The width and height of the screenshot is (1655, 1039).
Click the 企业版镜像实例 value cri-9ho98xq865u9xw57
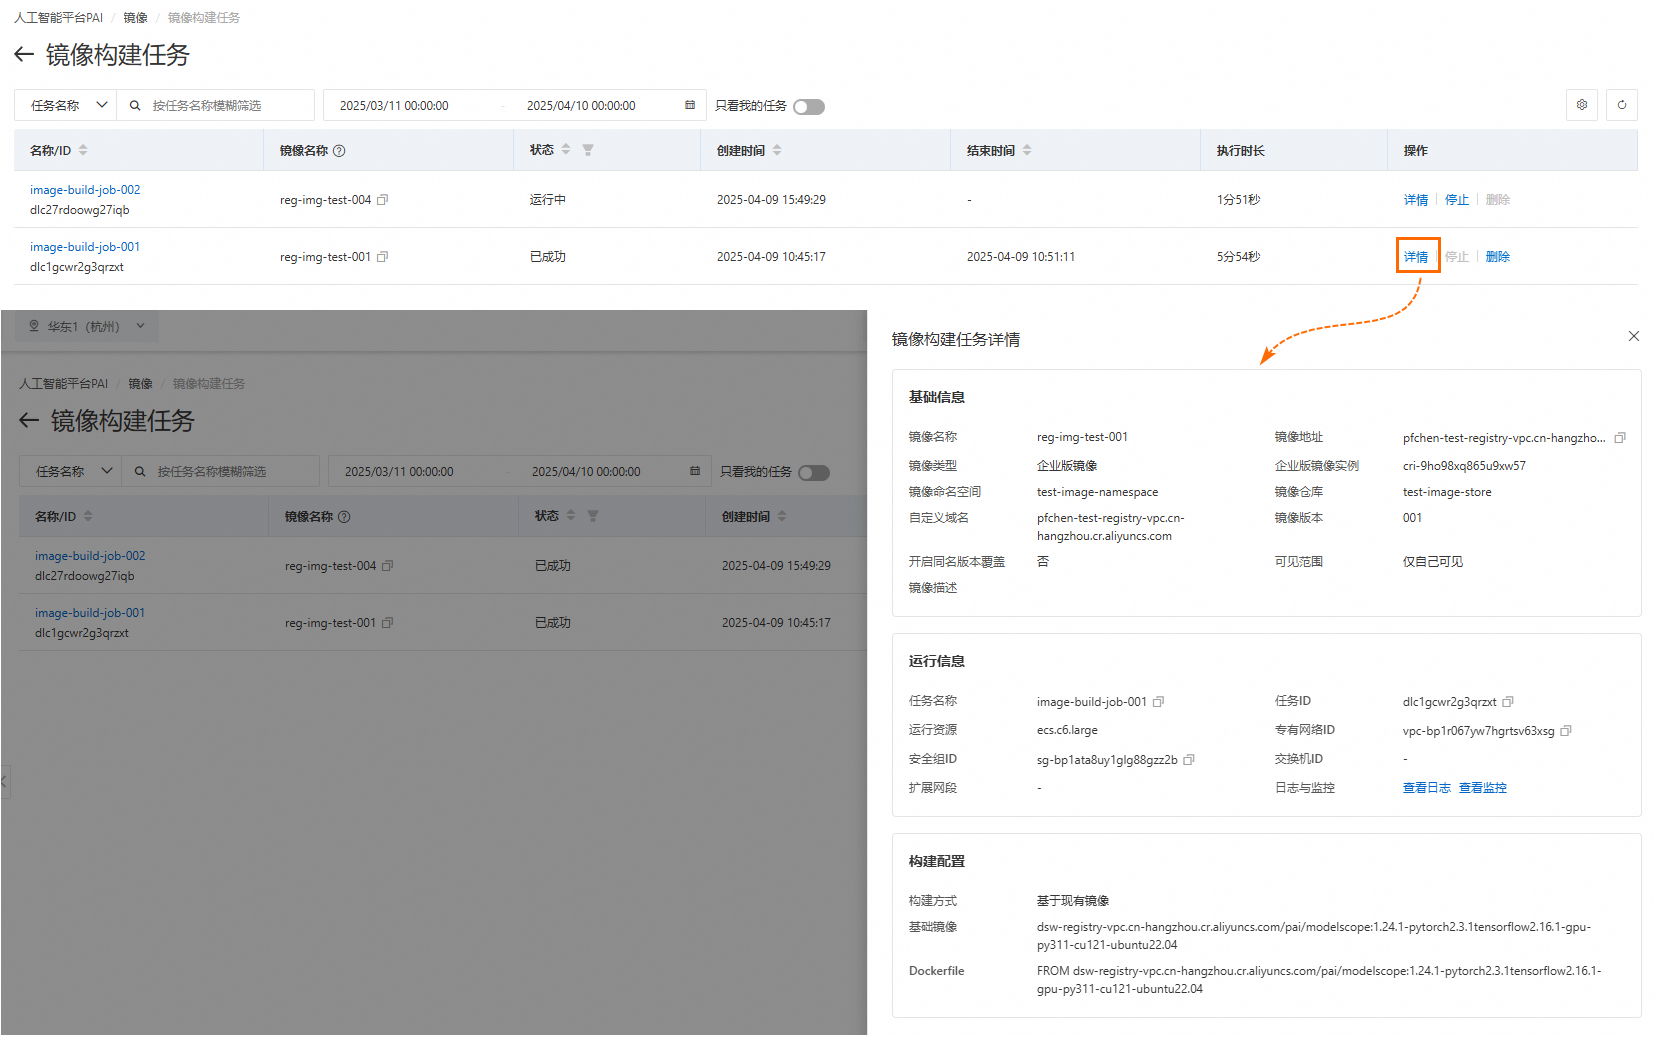point(1464,466)
